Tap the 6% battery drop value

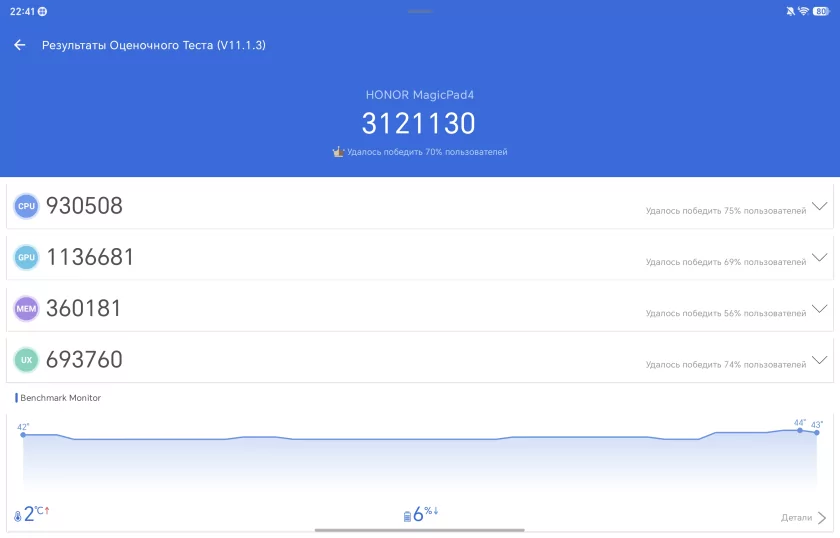[426, 514]
